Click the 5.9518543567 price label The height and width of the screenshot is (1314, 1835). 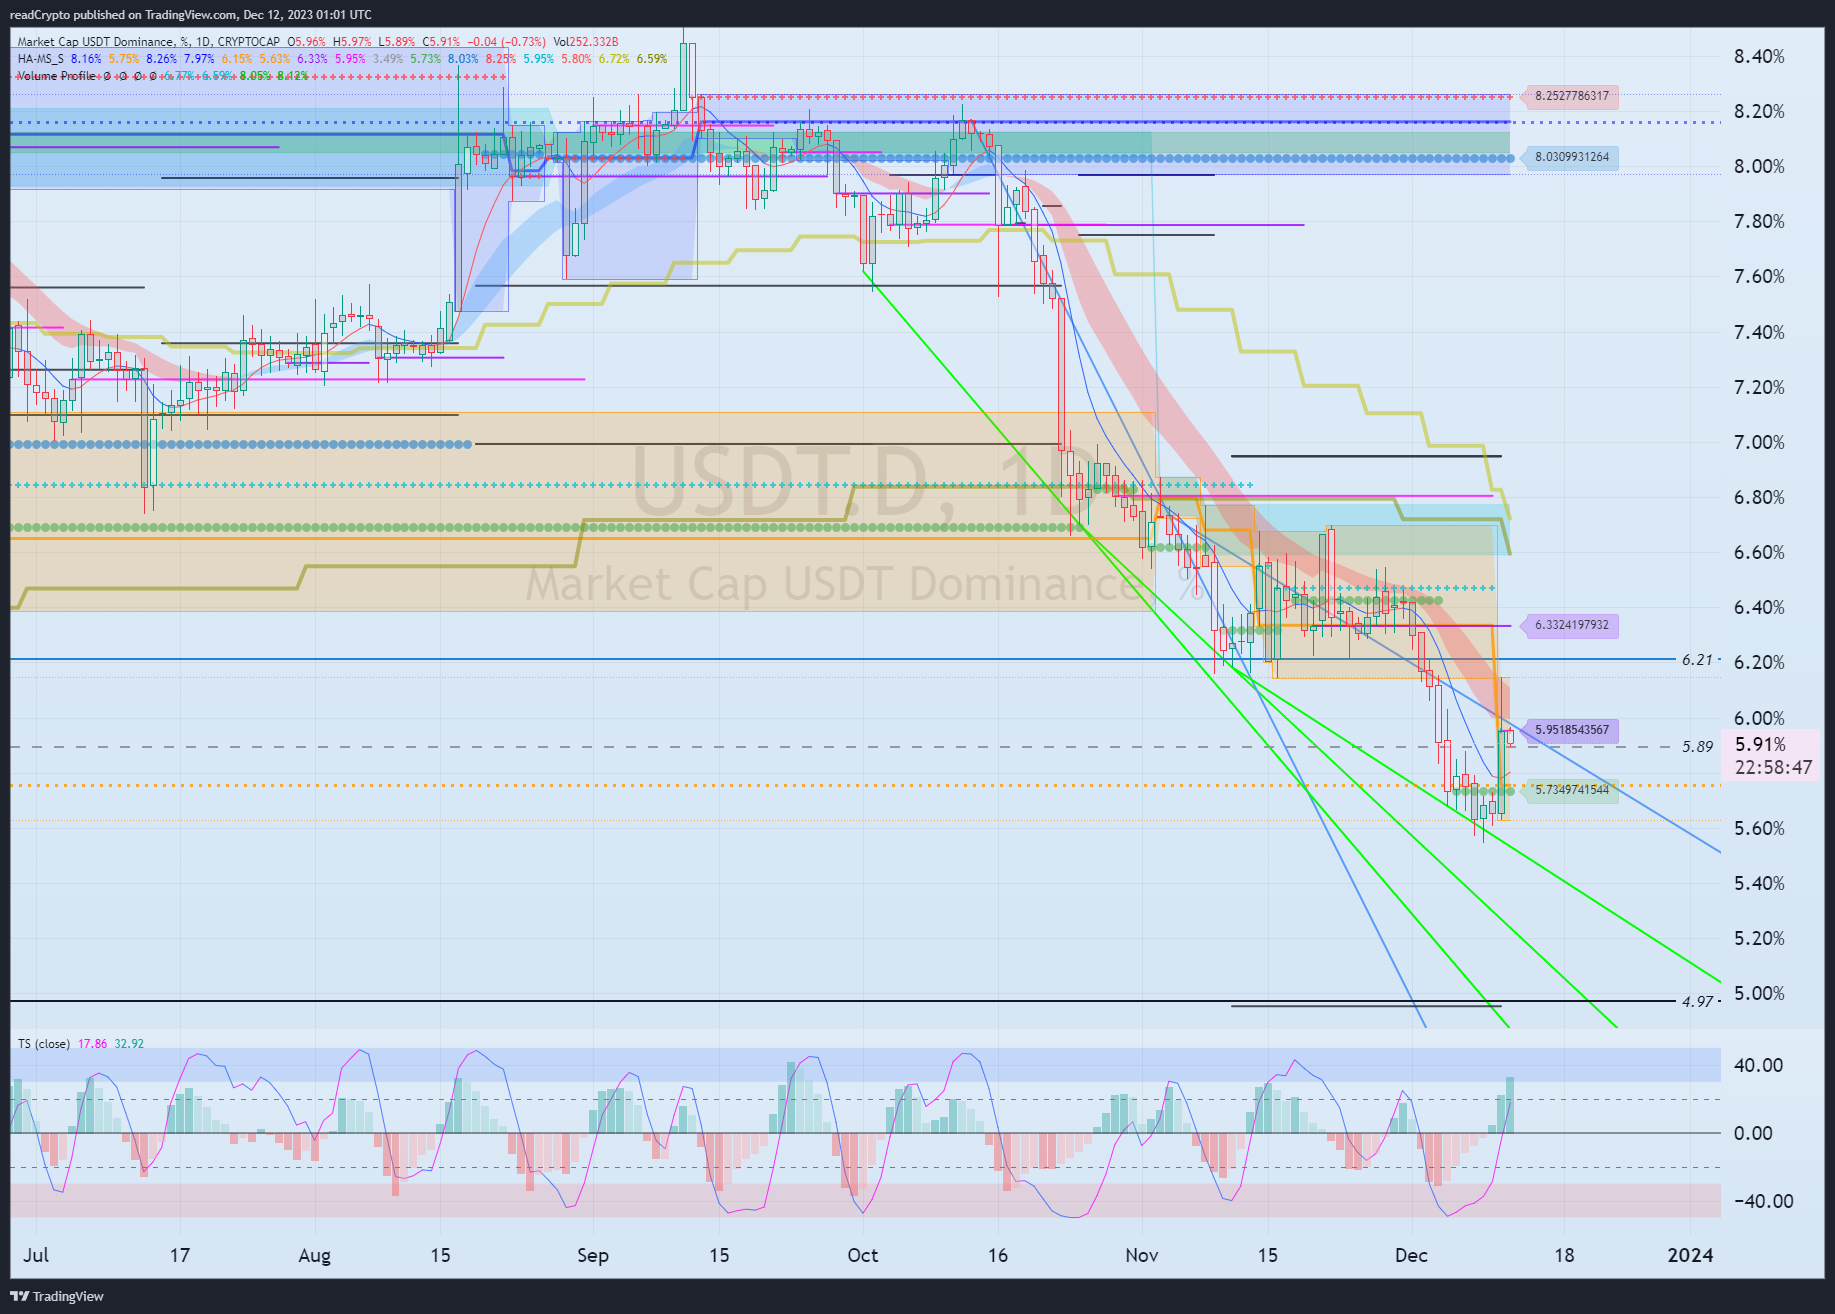pyautogui.click(x=1572, y=730)
